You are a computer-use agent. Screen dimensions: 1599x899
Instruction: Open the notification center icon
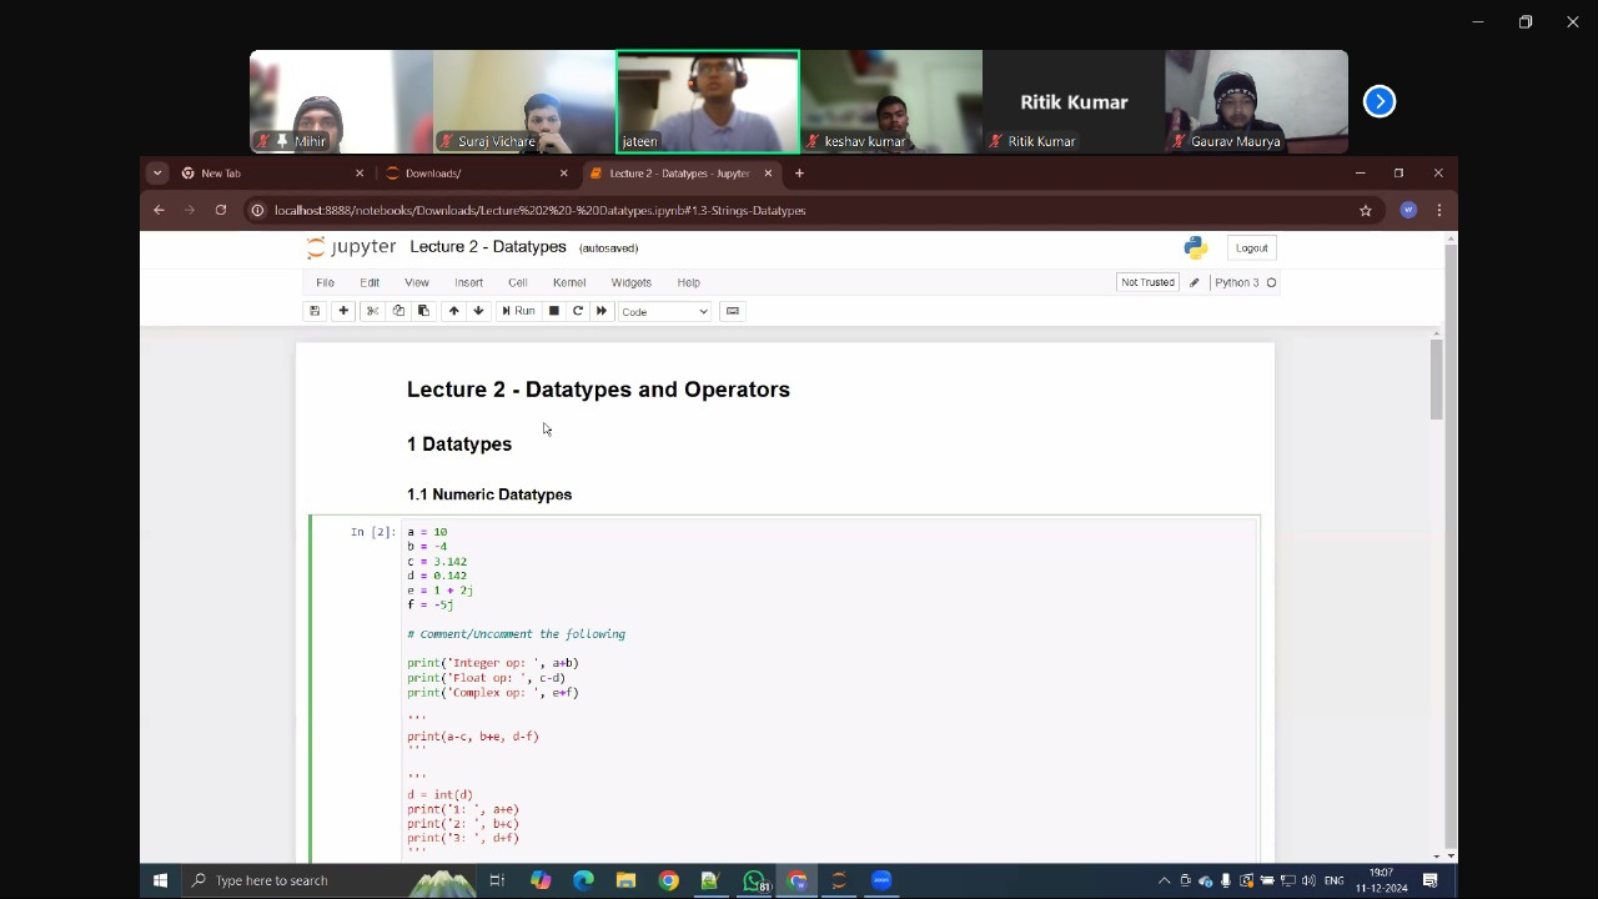click(x=1431, y=880)
